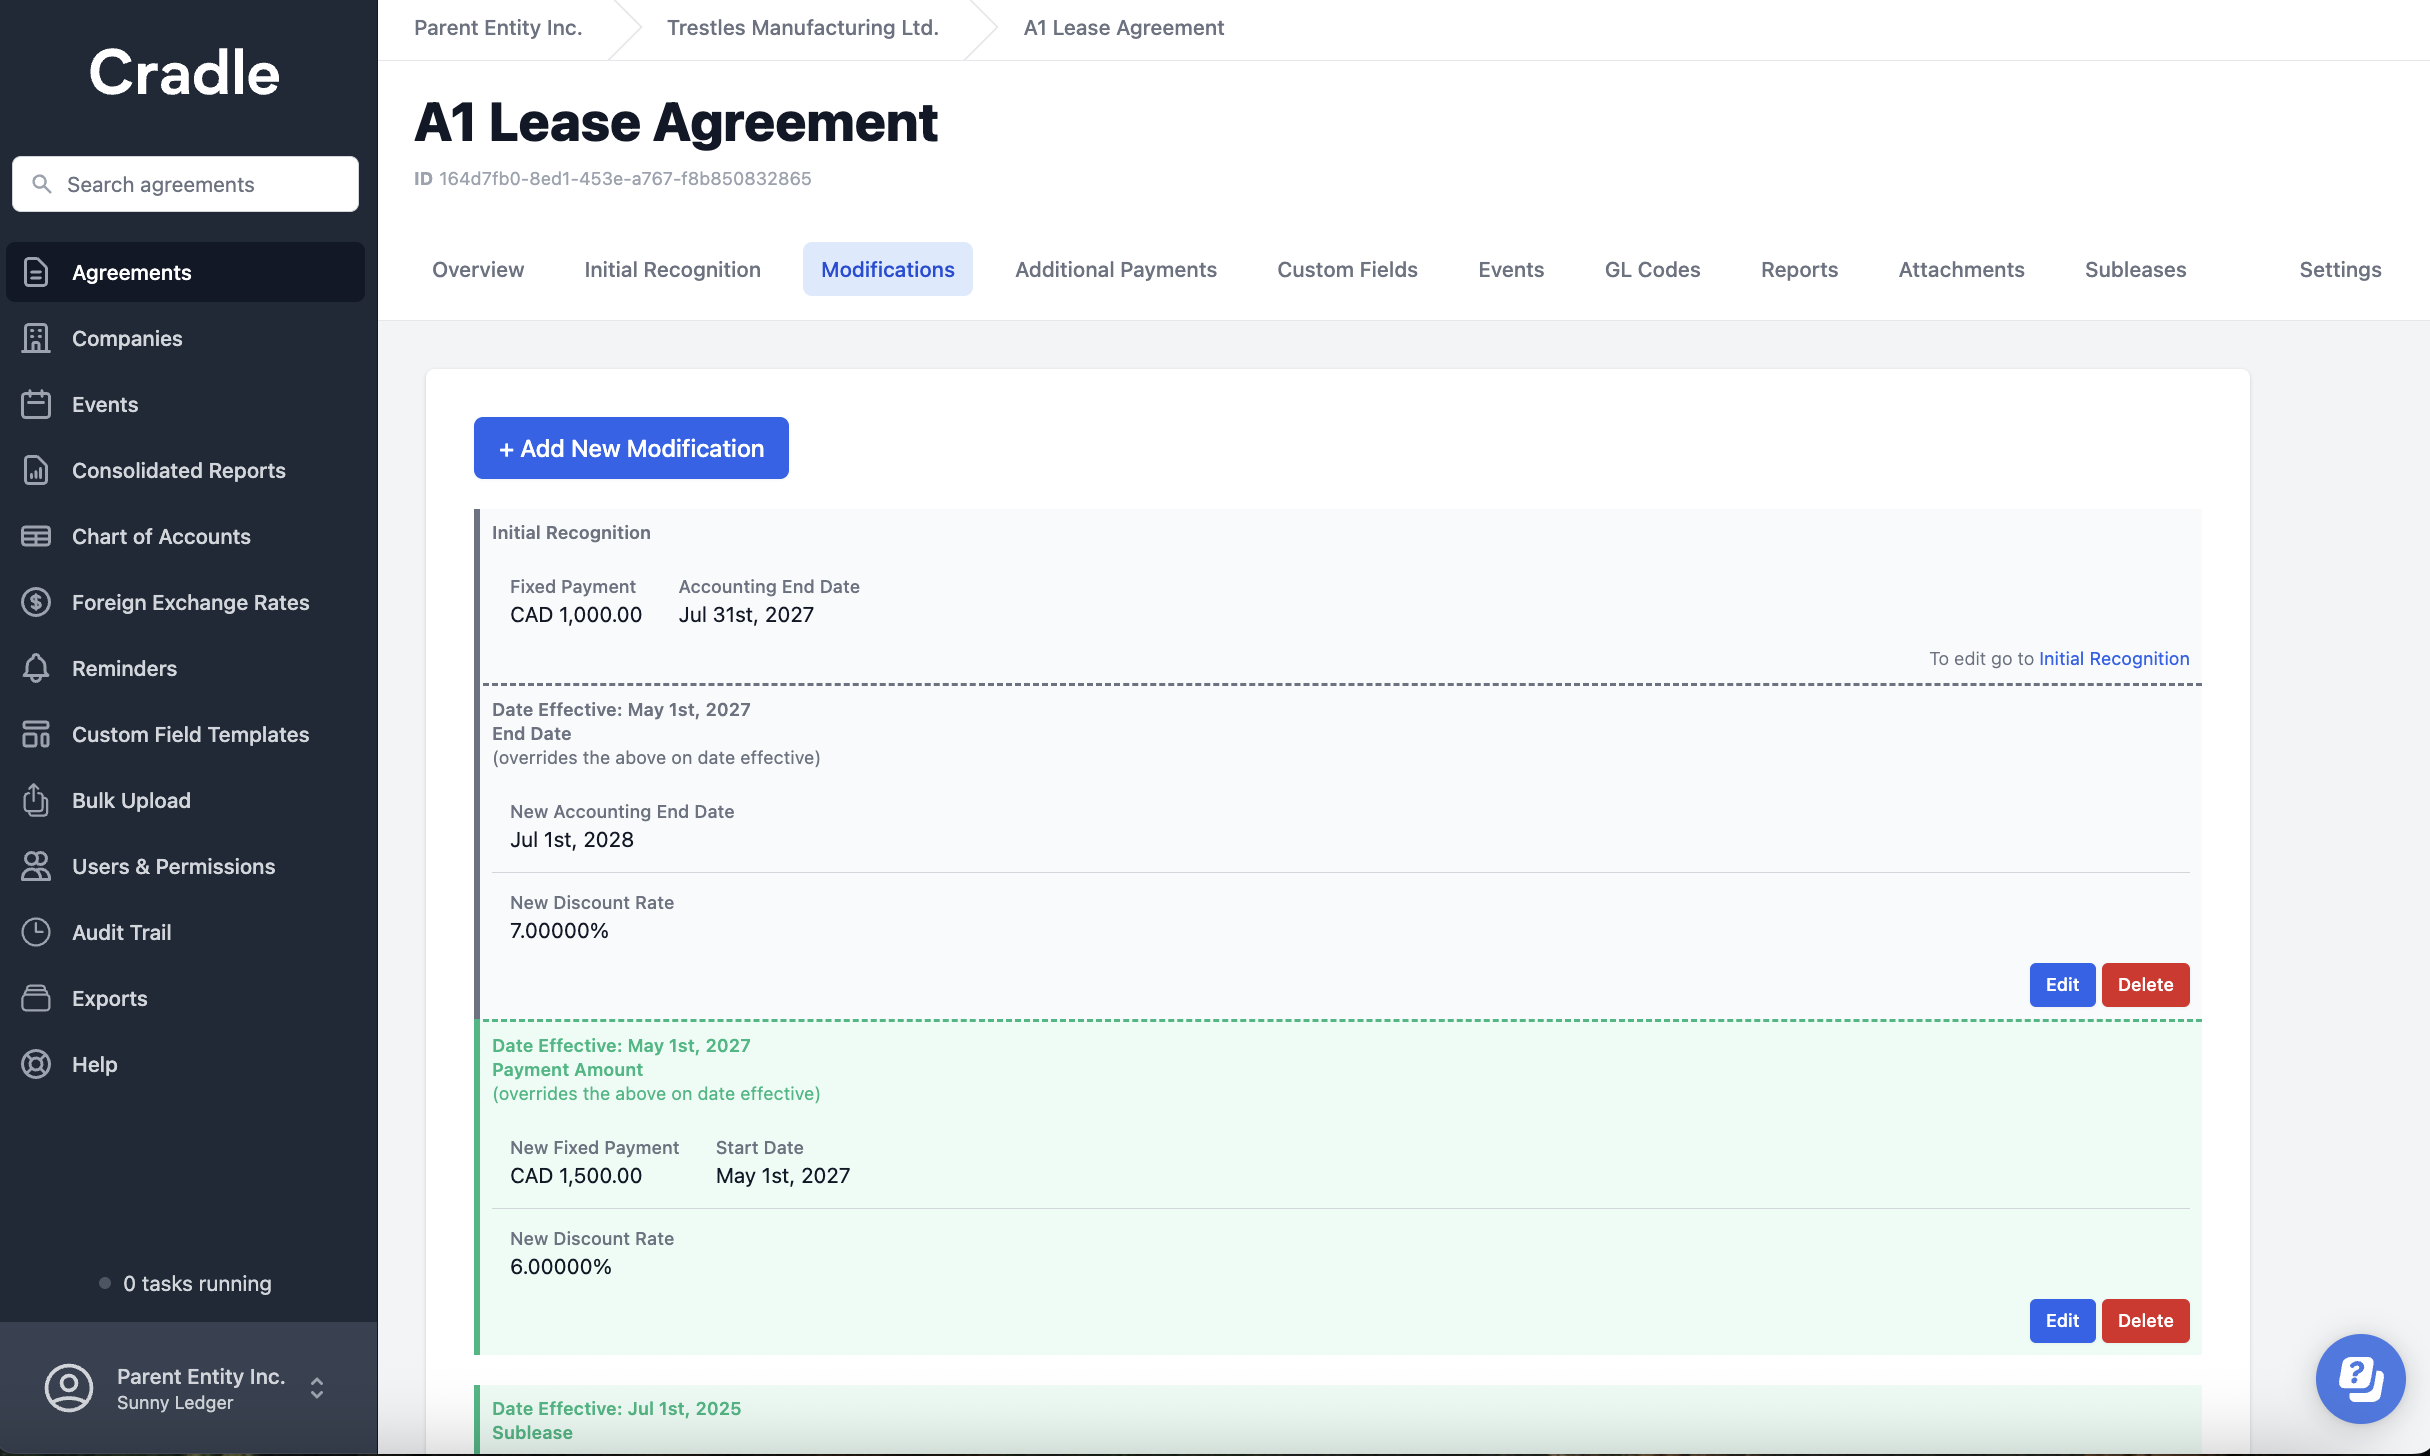Open the Subleases tab
This screenshot has width=2430, height=1456.
click(2135, 269)
